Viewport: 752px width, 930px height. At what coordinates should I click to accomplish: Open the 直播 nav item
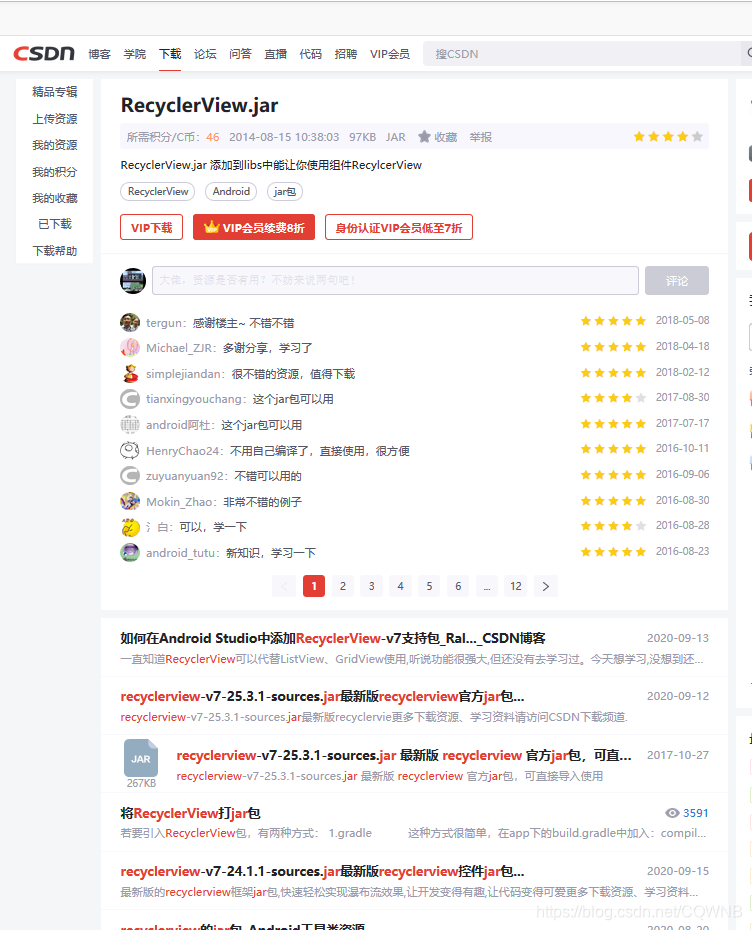coord(275,54)
